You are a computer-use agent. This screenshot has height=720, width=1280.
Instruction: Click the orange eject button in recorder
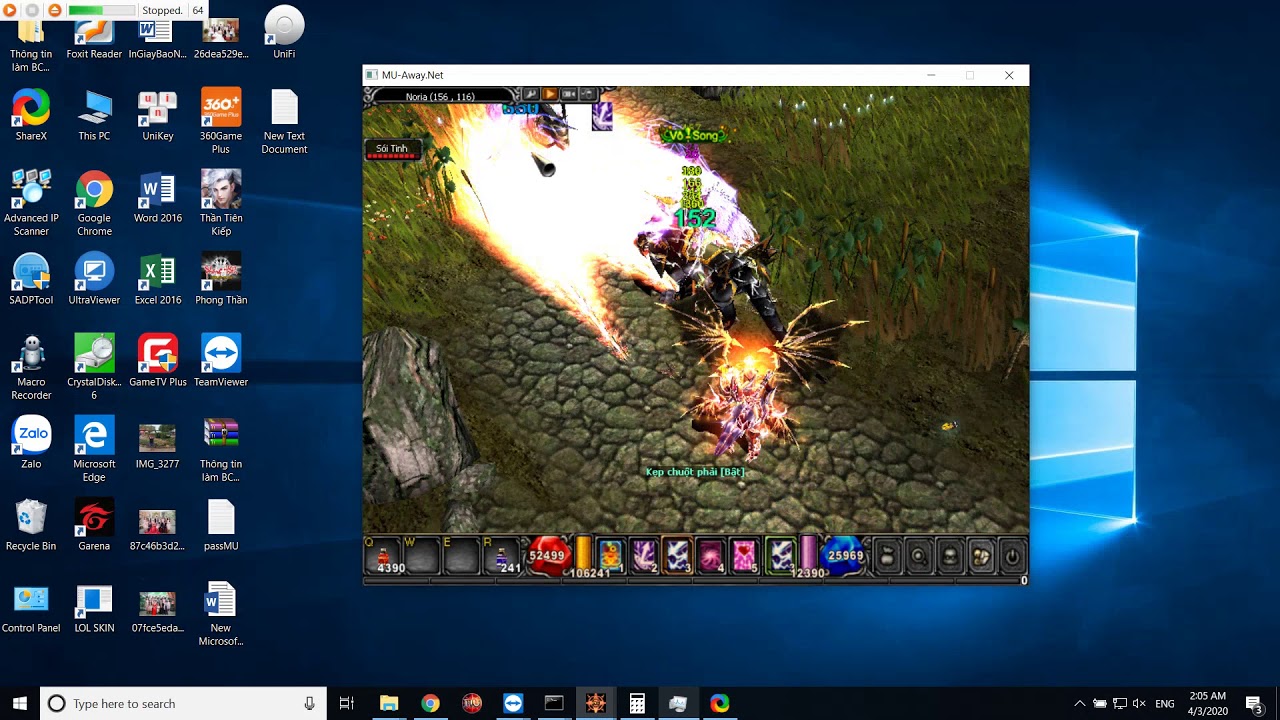[x=54, y=10]
